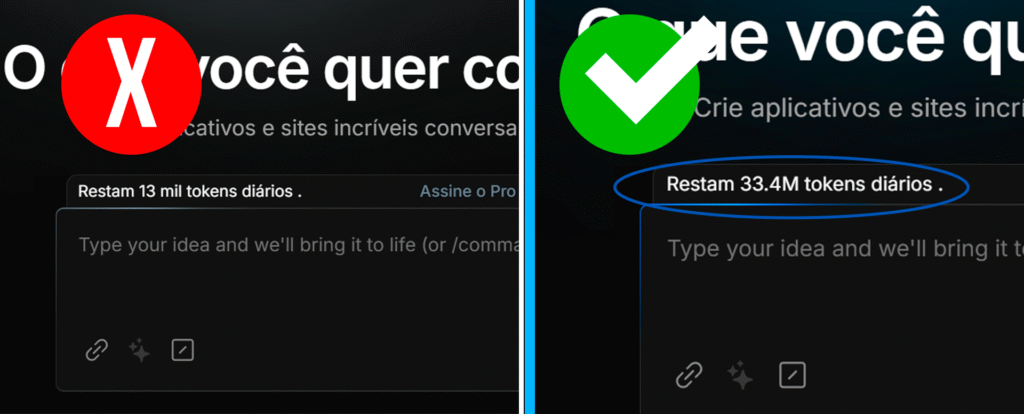Click the link attachment icon under the 13 mil tokens prompt

click(x=97, y=351)
